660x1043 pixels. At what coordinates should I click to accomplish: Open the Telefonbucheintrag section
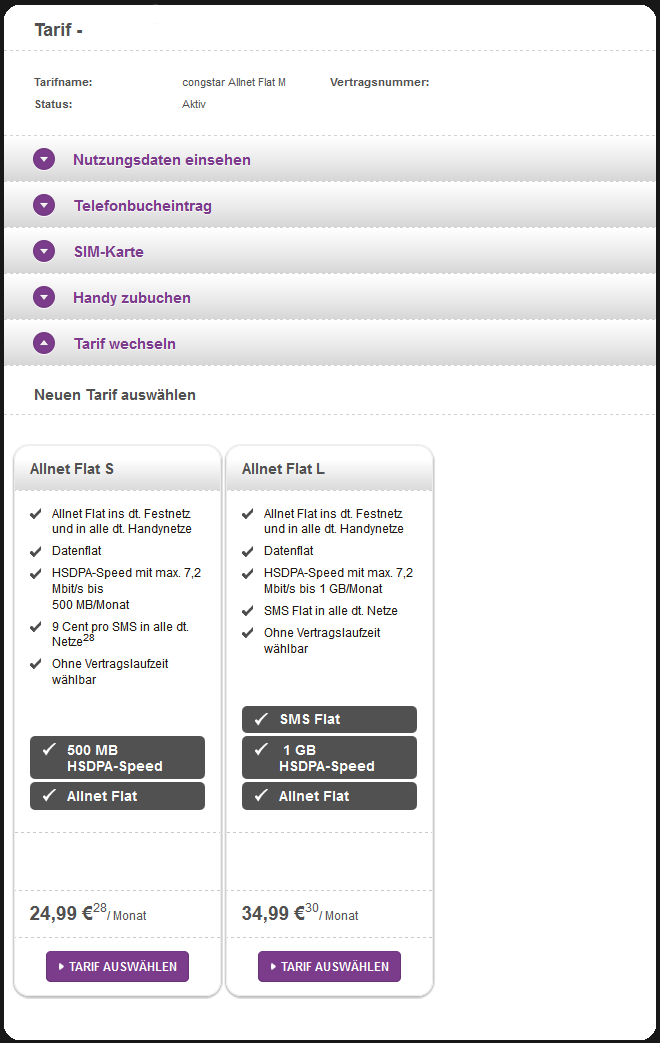[142, 206]
